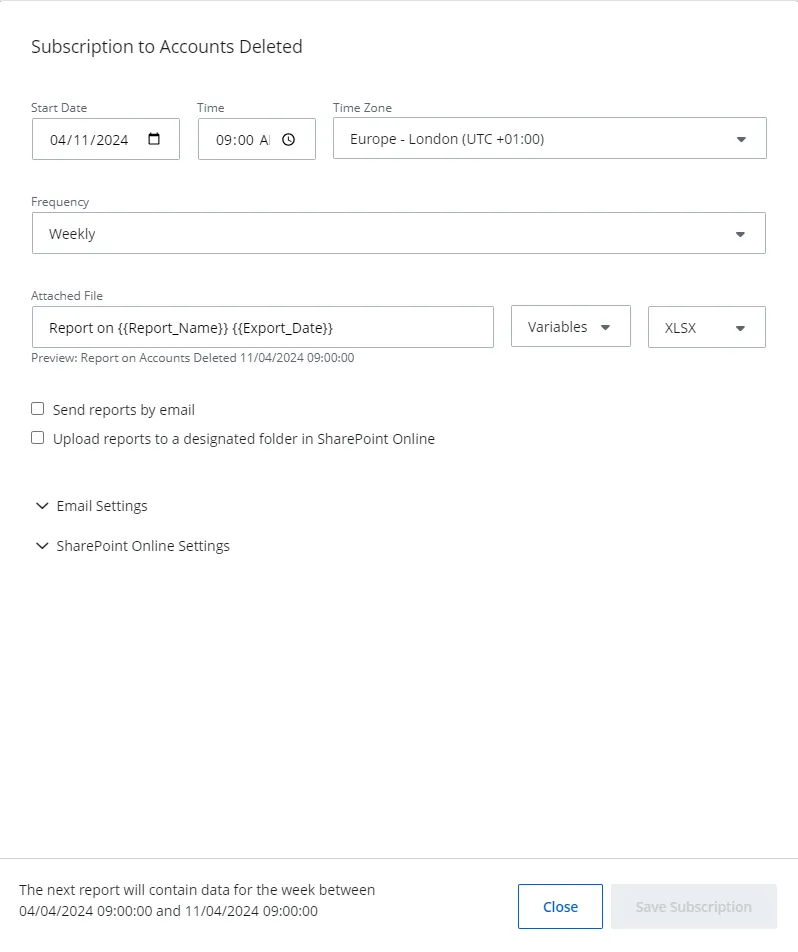
Task: Click the Attached File name field
Action: 263,327
